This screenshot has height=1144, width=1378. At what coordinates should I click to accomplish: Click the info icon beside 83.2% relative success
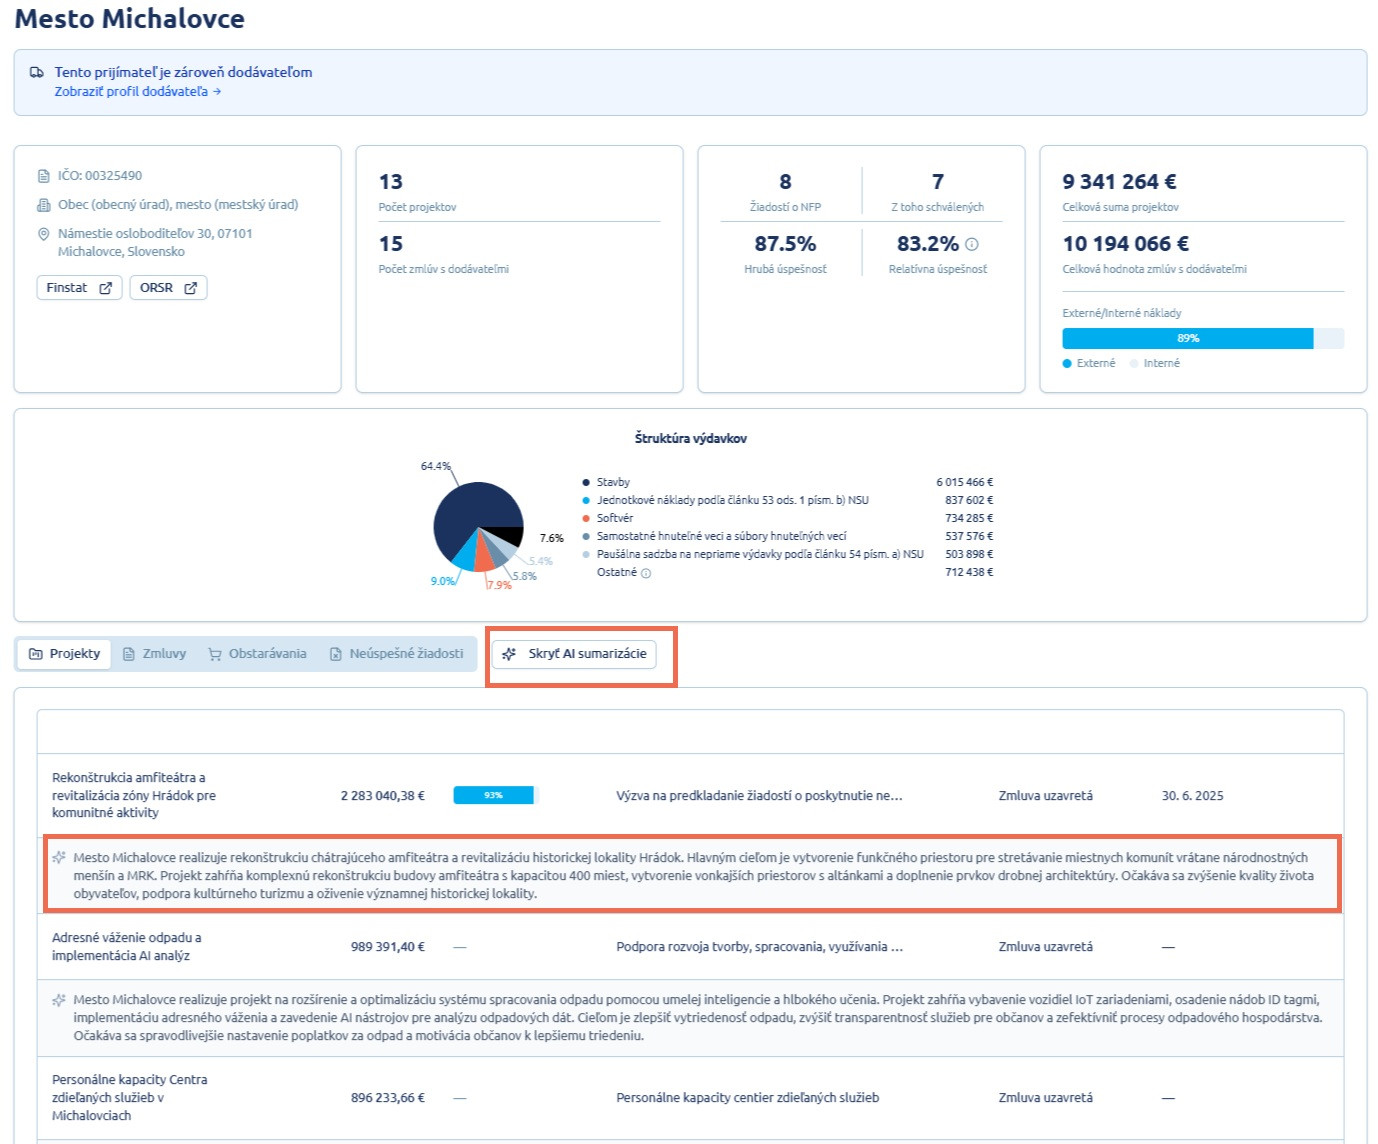[x=972, y=244]
